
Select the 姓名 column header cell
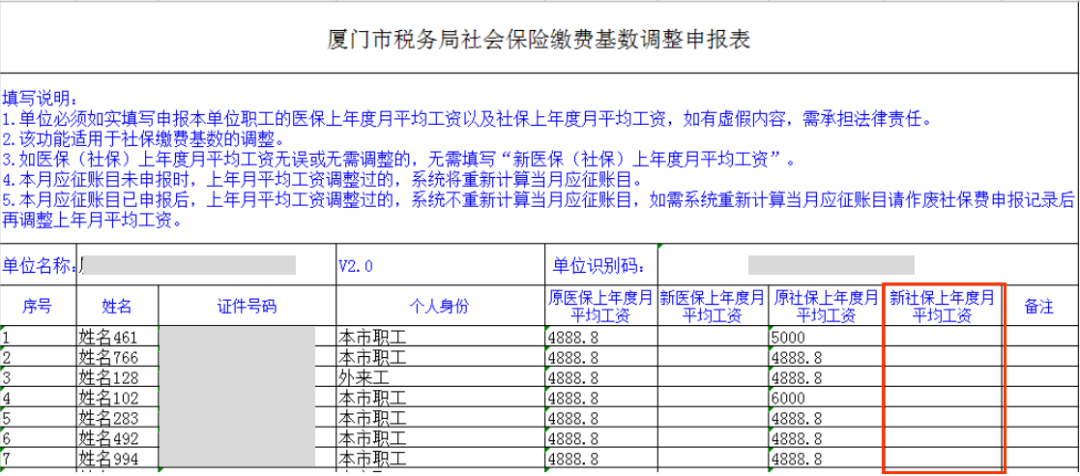[117, 306]
